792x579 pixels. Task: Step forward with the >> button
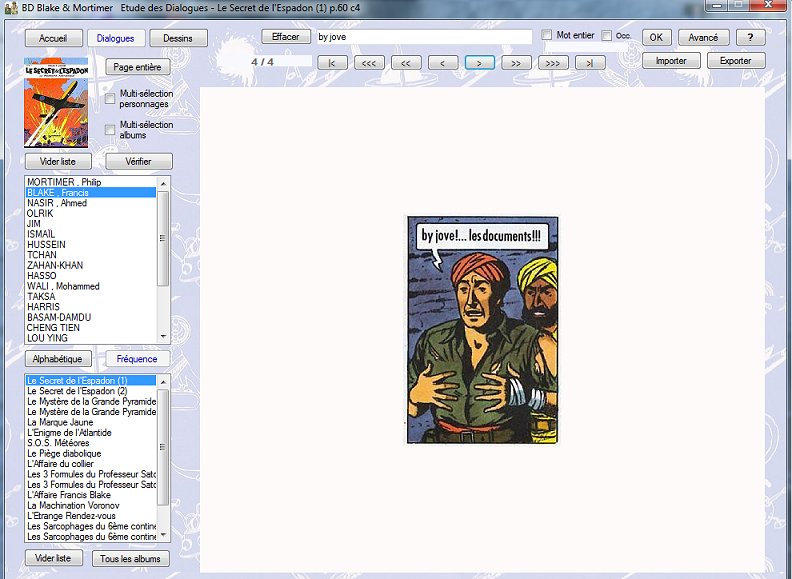pyautogui.click(x=516, y=63)
